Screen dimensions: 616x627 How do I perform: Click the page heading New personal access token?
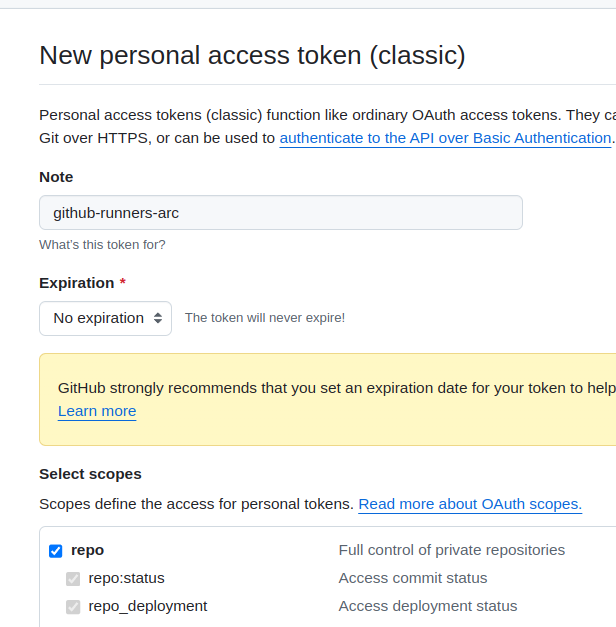pos(252,55)
